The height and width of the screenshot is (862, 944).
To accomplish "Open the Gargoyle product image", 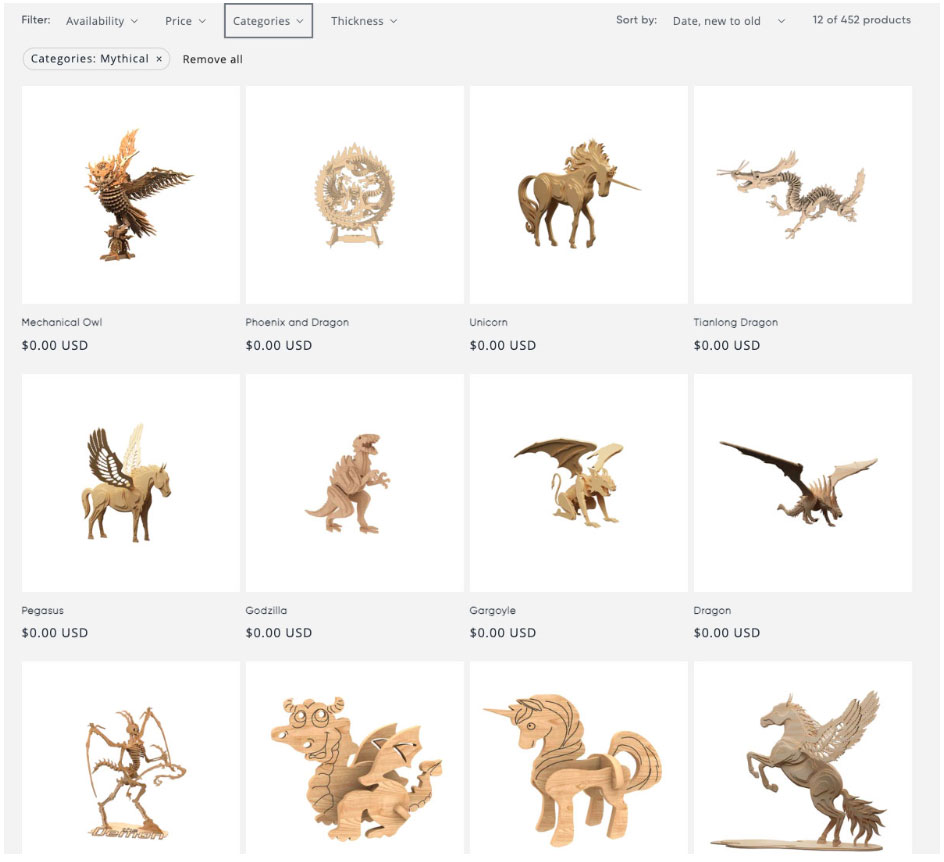I will (579, 483).
